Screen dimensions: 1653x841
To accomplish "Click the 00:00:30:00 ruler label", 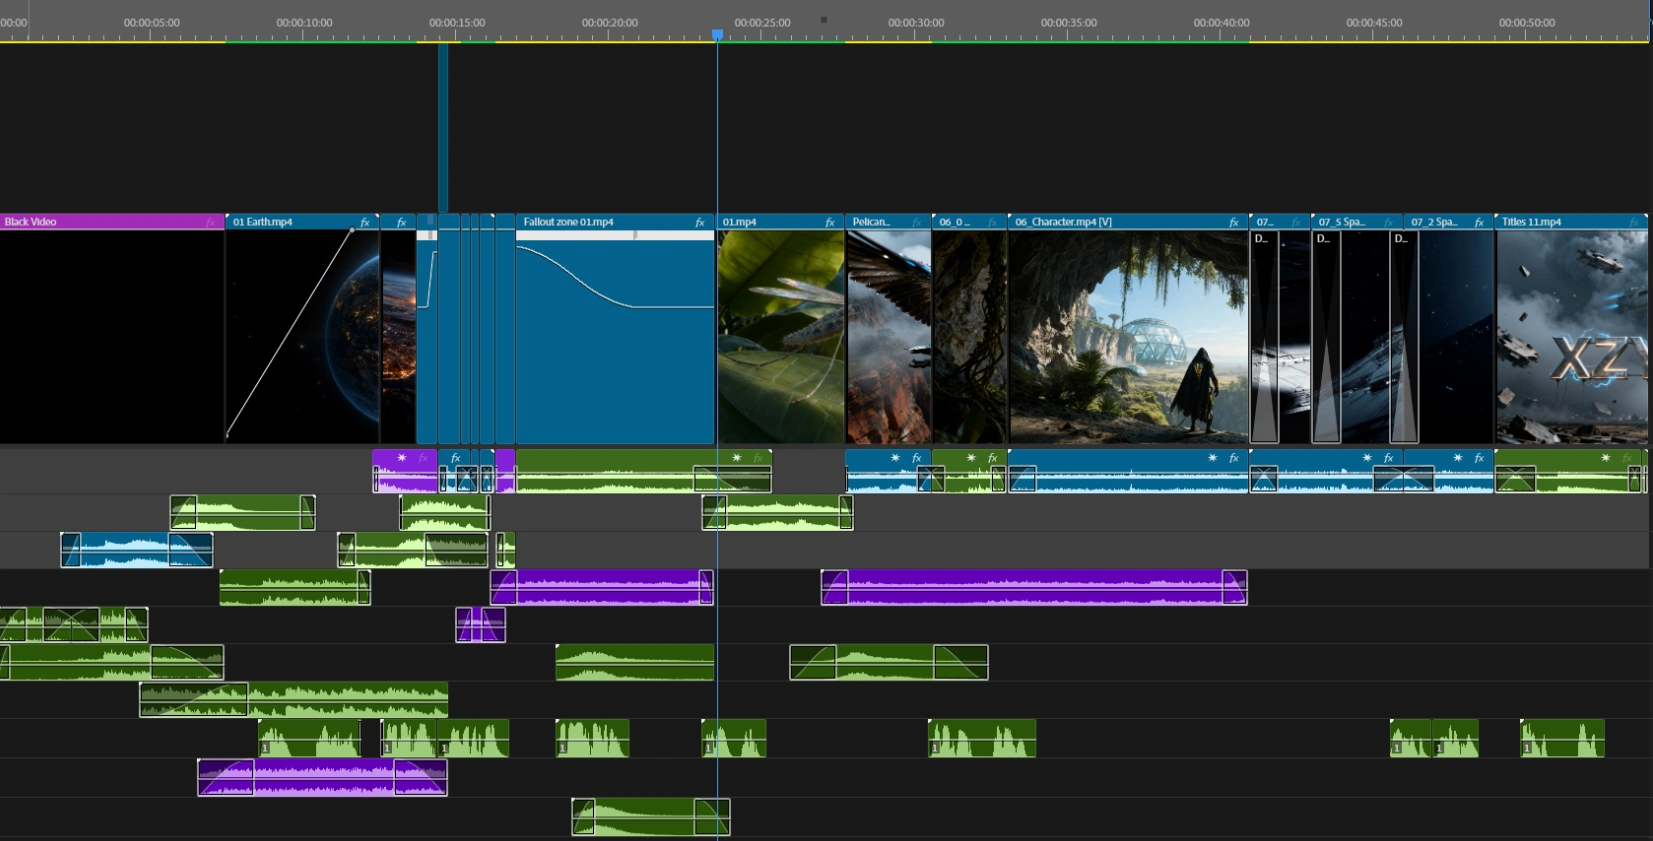I will (916, 22).
